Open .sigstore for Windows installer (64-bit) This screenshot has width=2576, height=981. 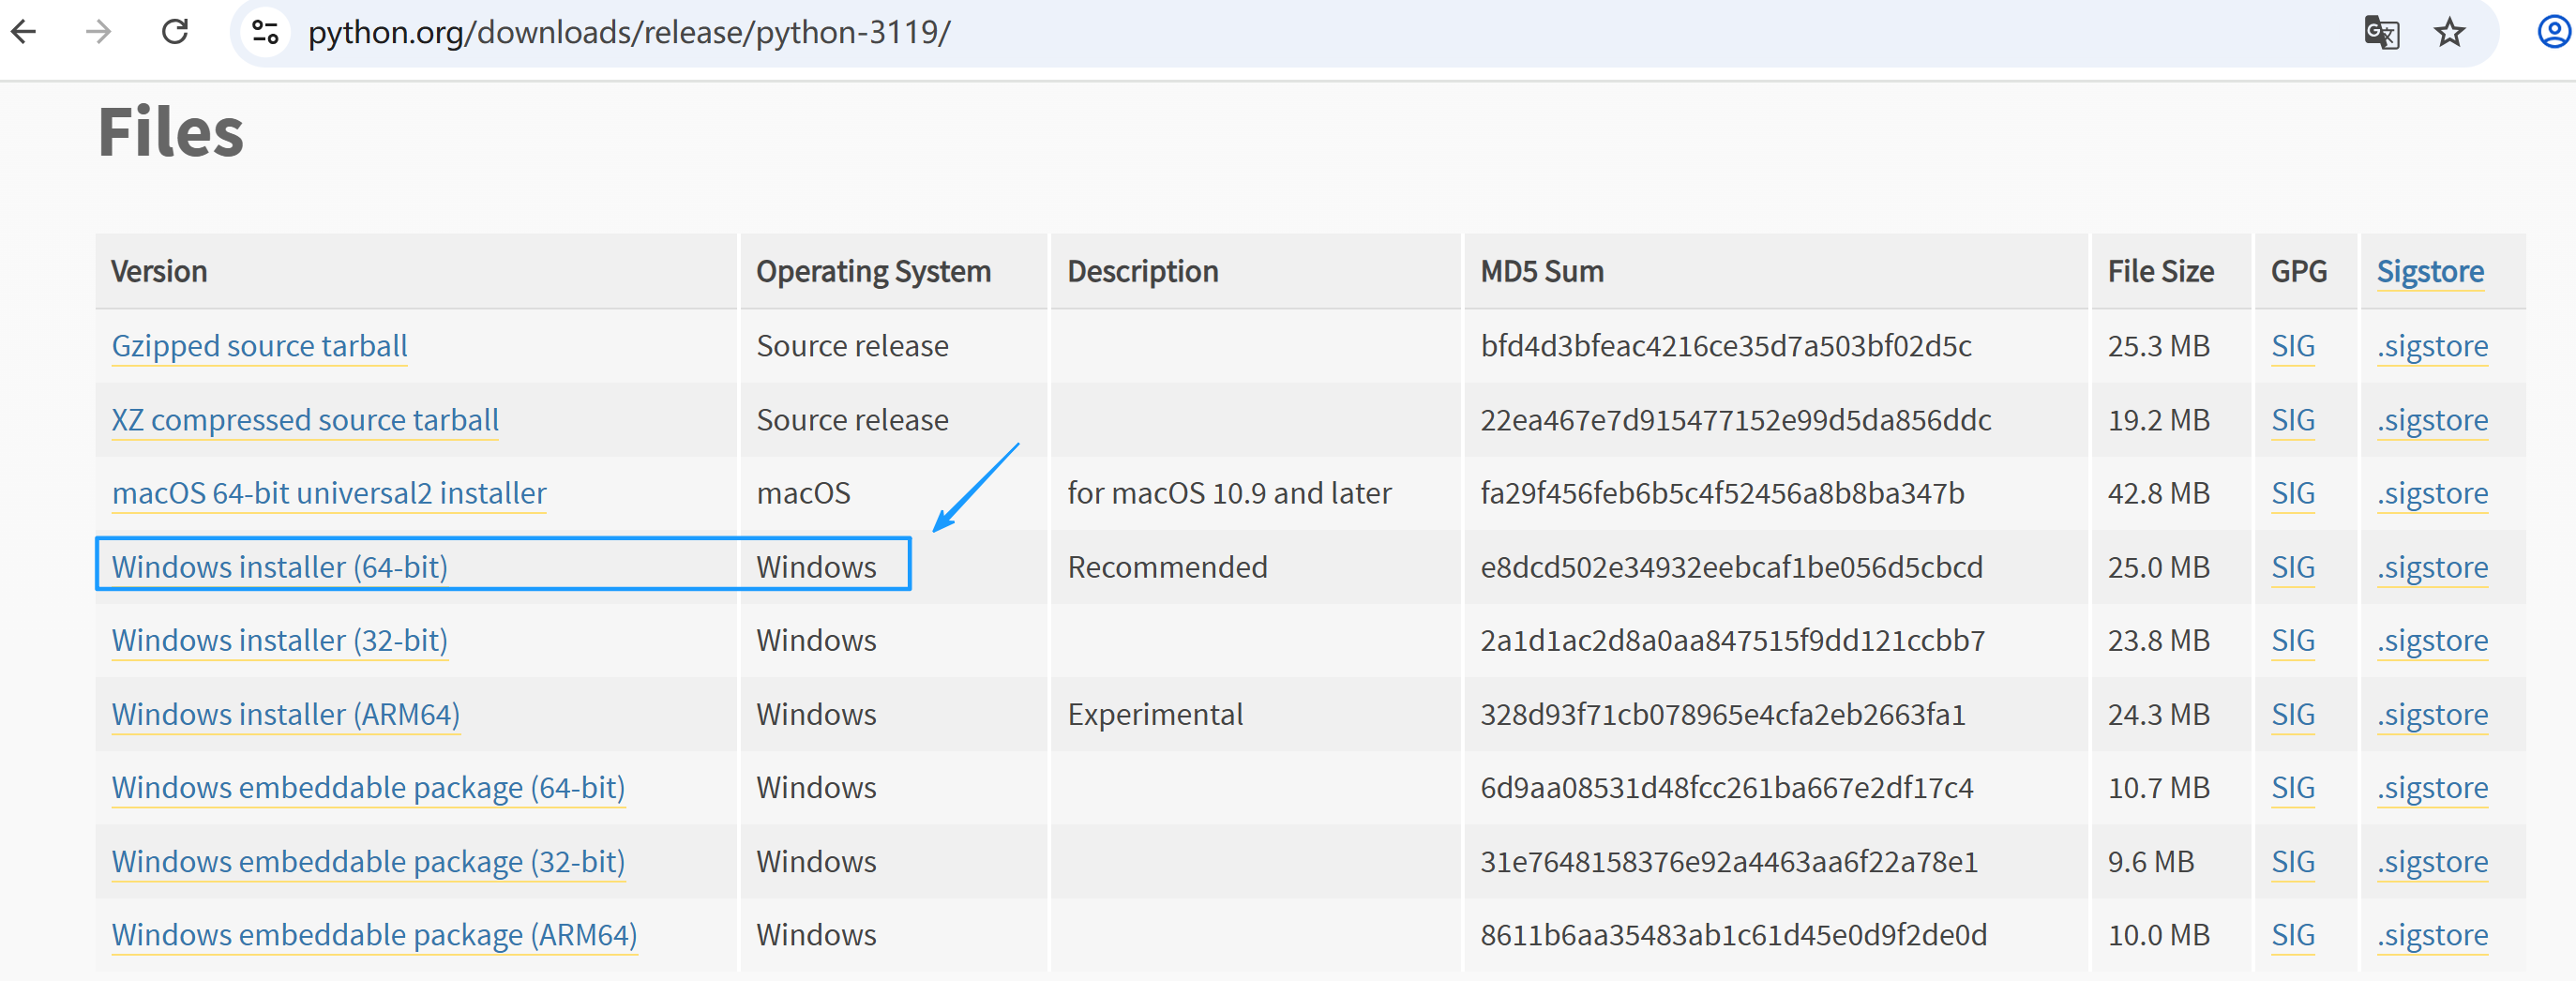2432,567
